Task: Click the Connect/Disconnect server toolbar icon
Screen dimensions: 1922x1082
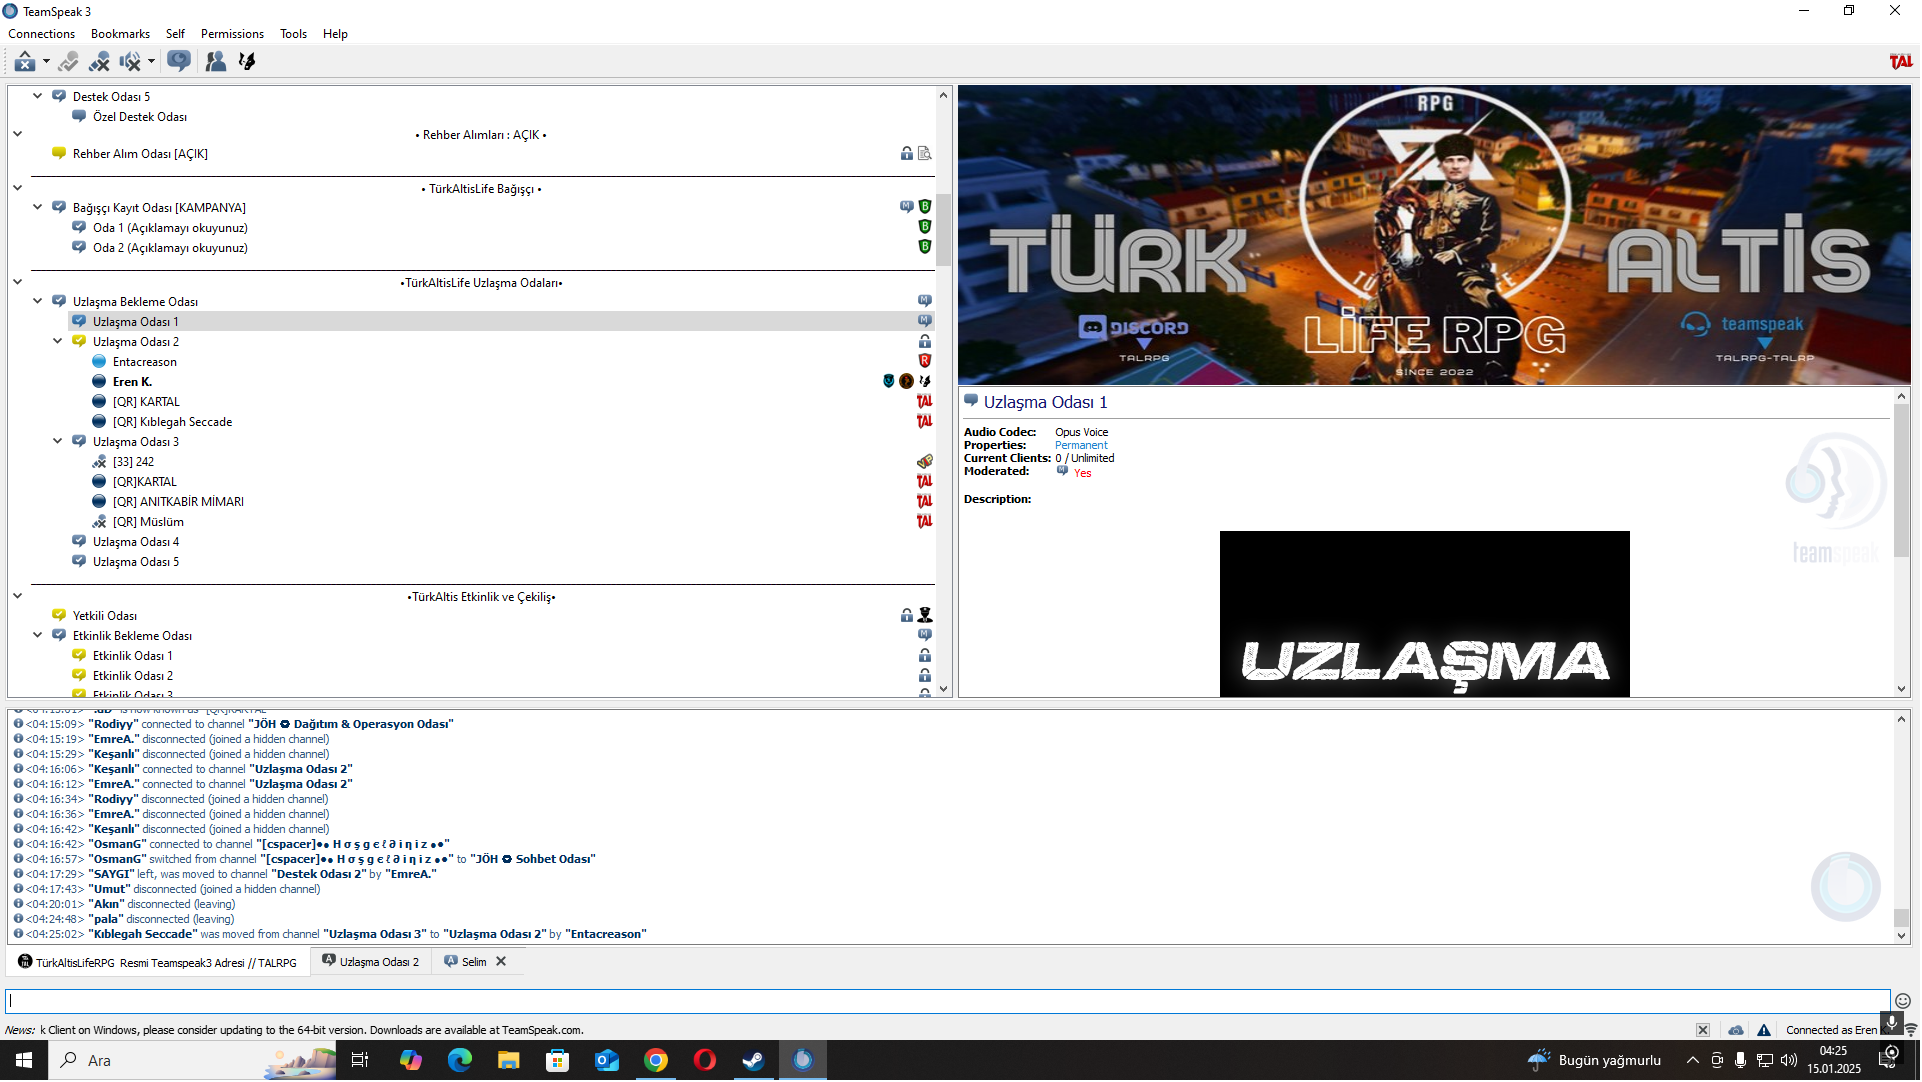Action: [x=25, y=62]
